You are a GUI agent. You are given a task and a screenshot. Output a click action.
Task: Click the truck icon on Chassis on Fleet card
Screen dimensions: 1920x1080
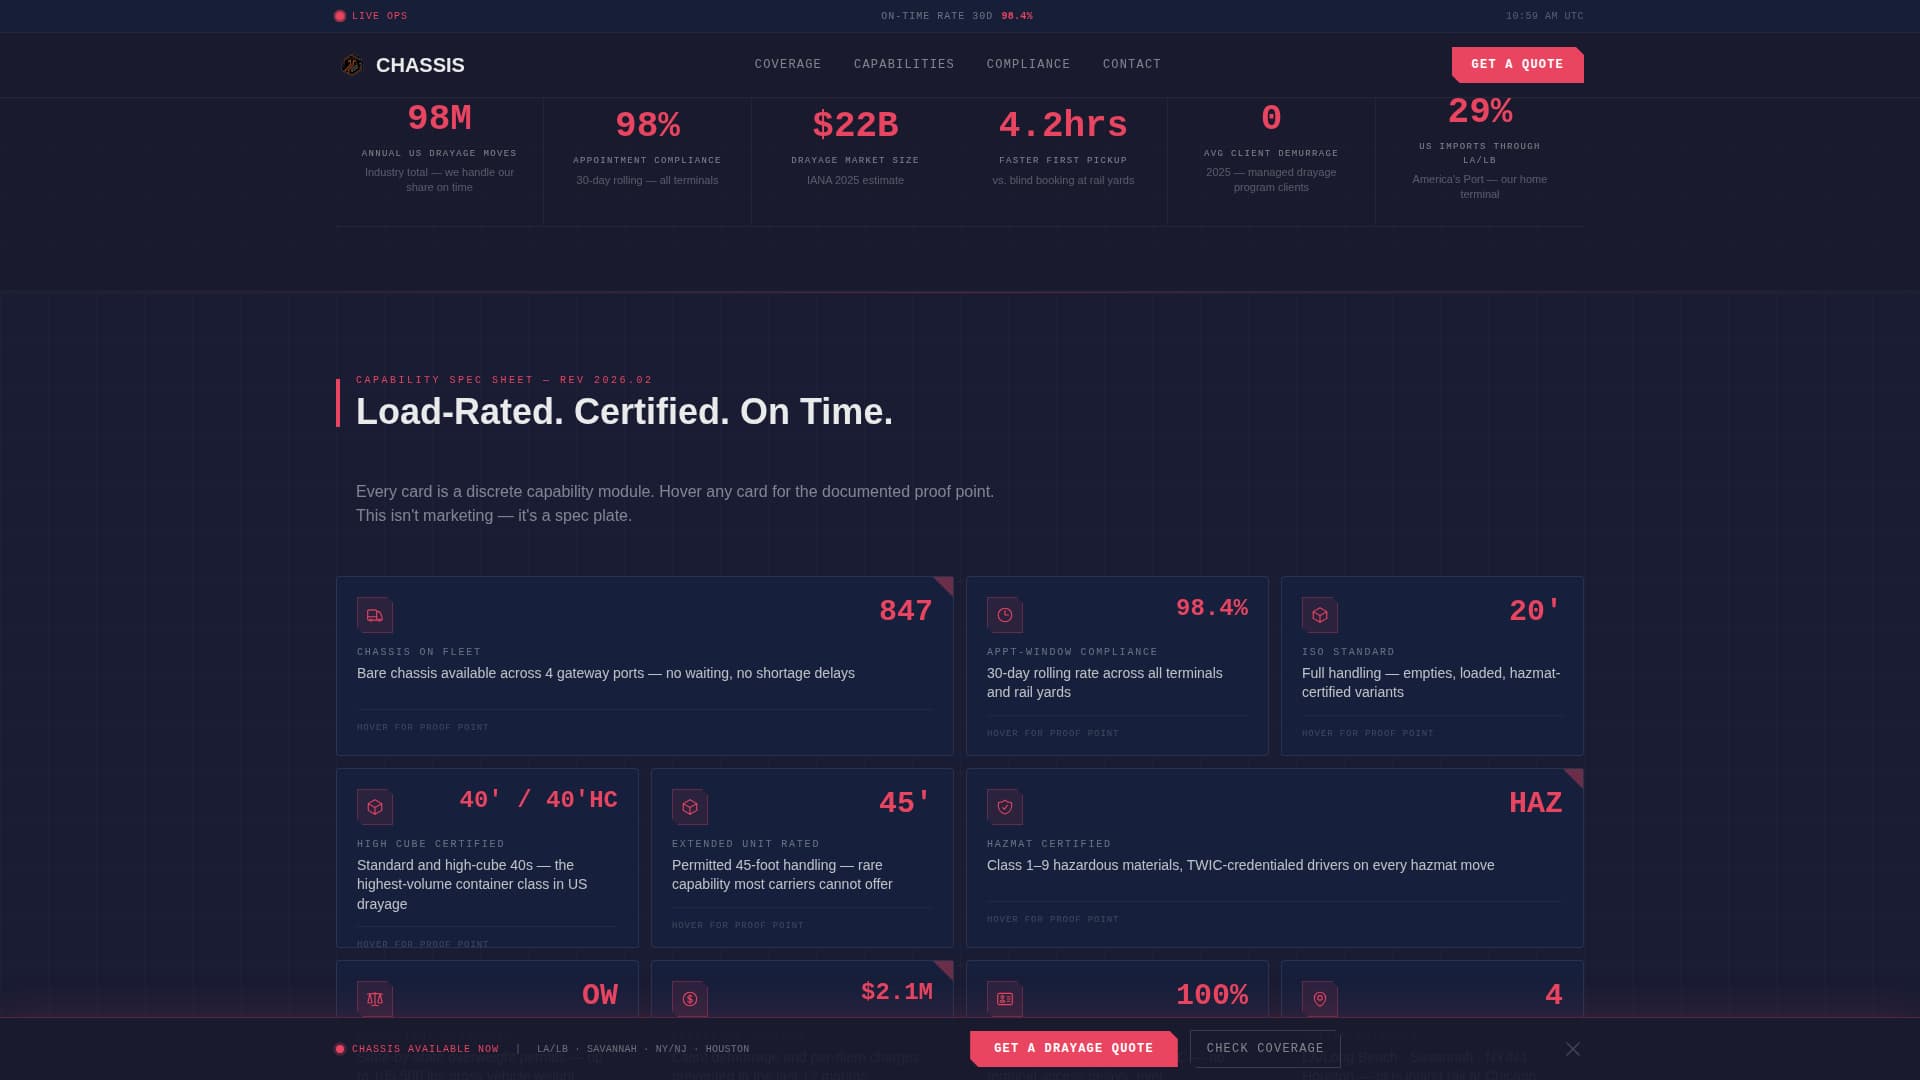[x=375, y=615]
